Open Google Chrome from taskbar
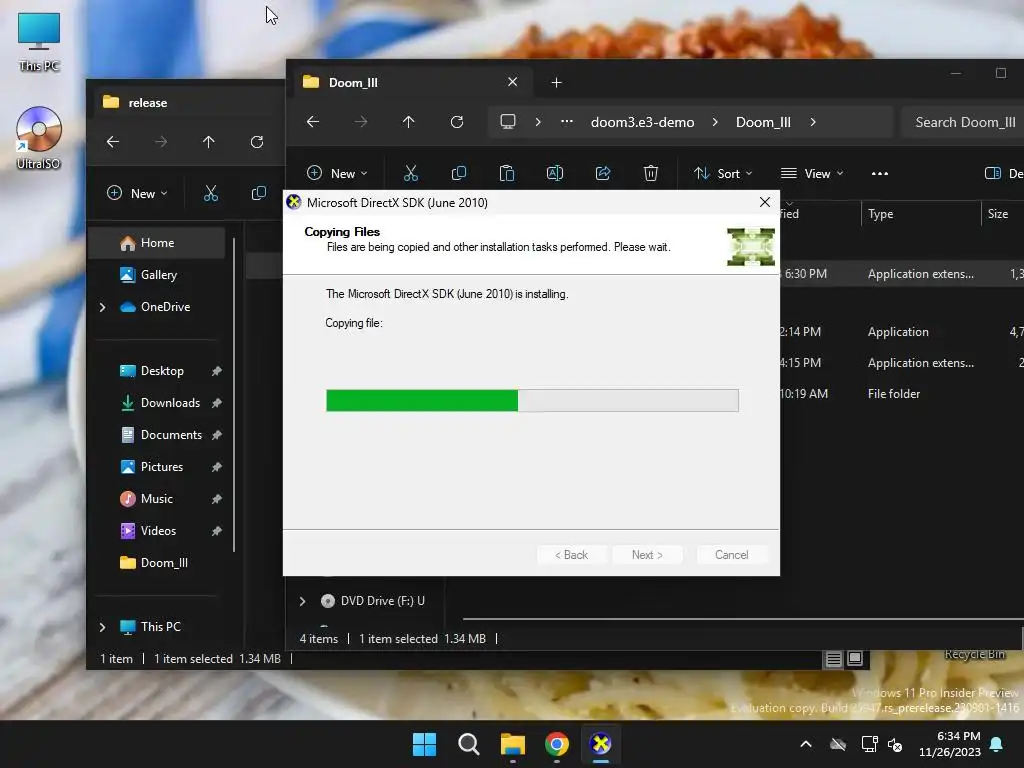Viewport: 1024px width, 768px height. tap(556, 744)
